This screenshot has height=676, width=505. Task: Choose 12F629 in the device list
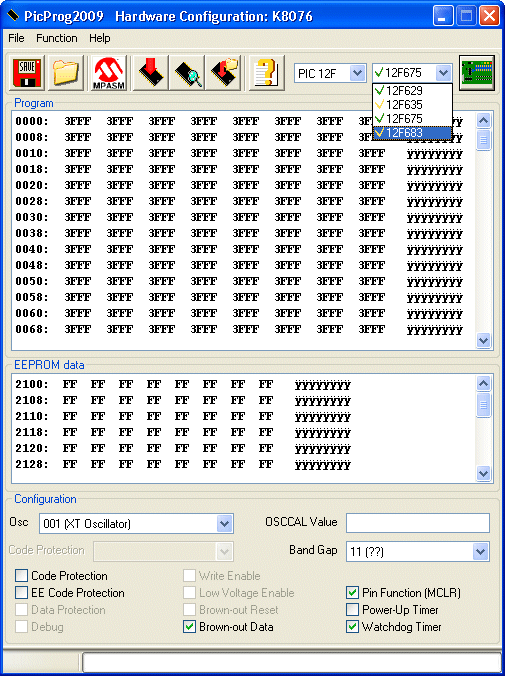[412, 91]
